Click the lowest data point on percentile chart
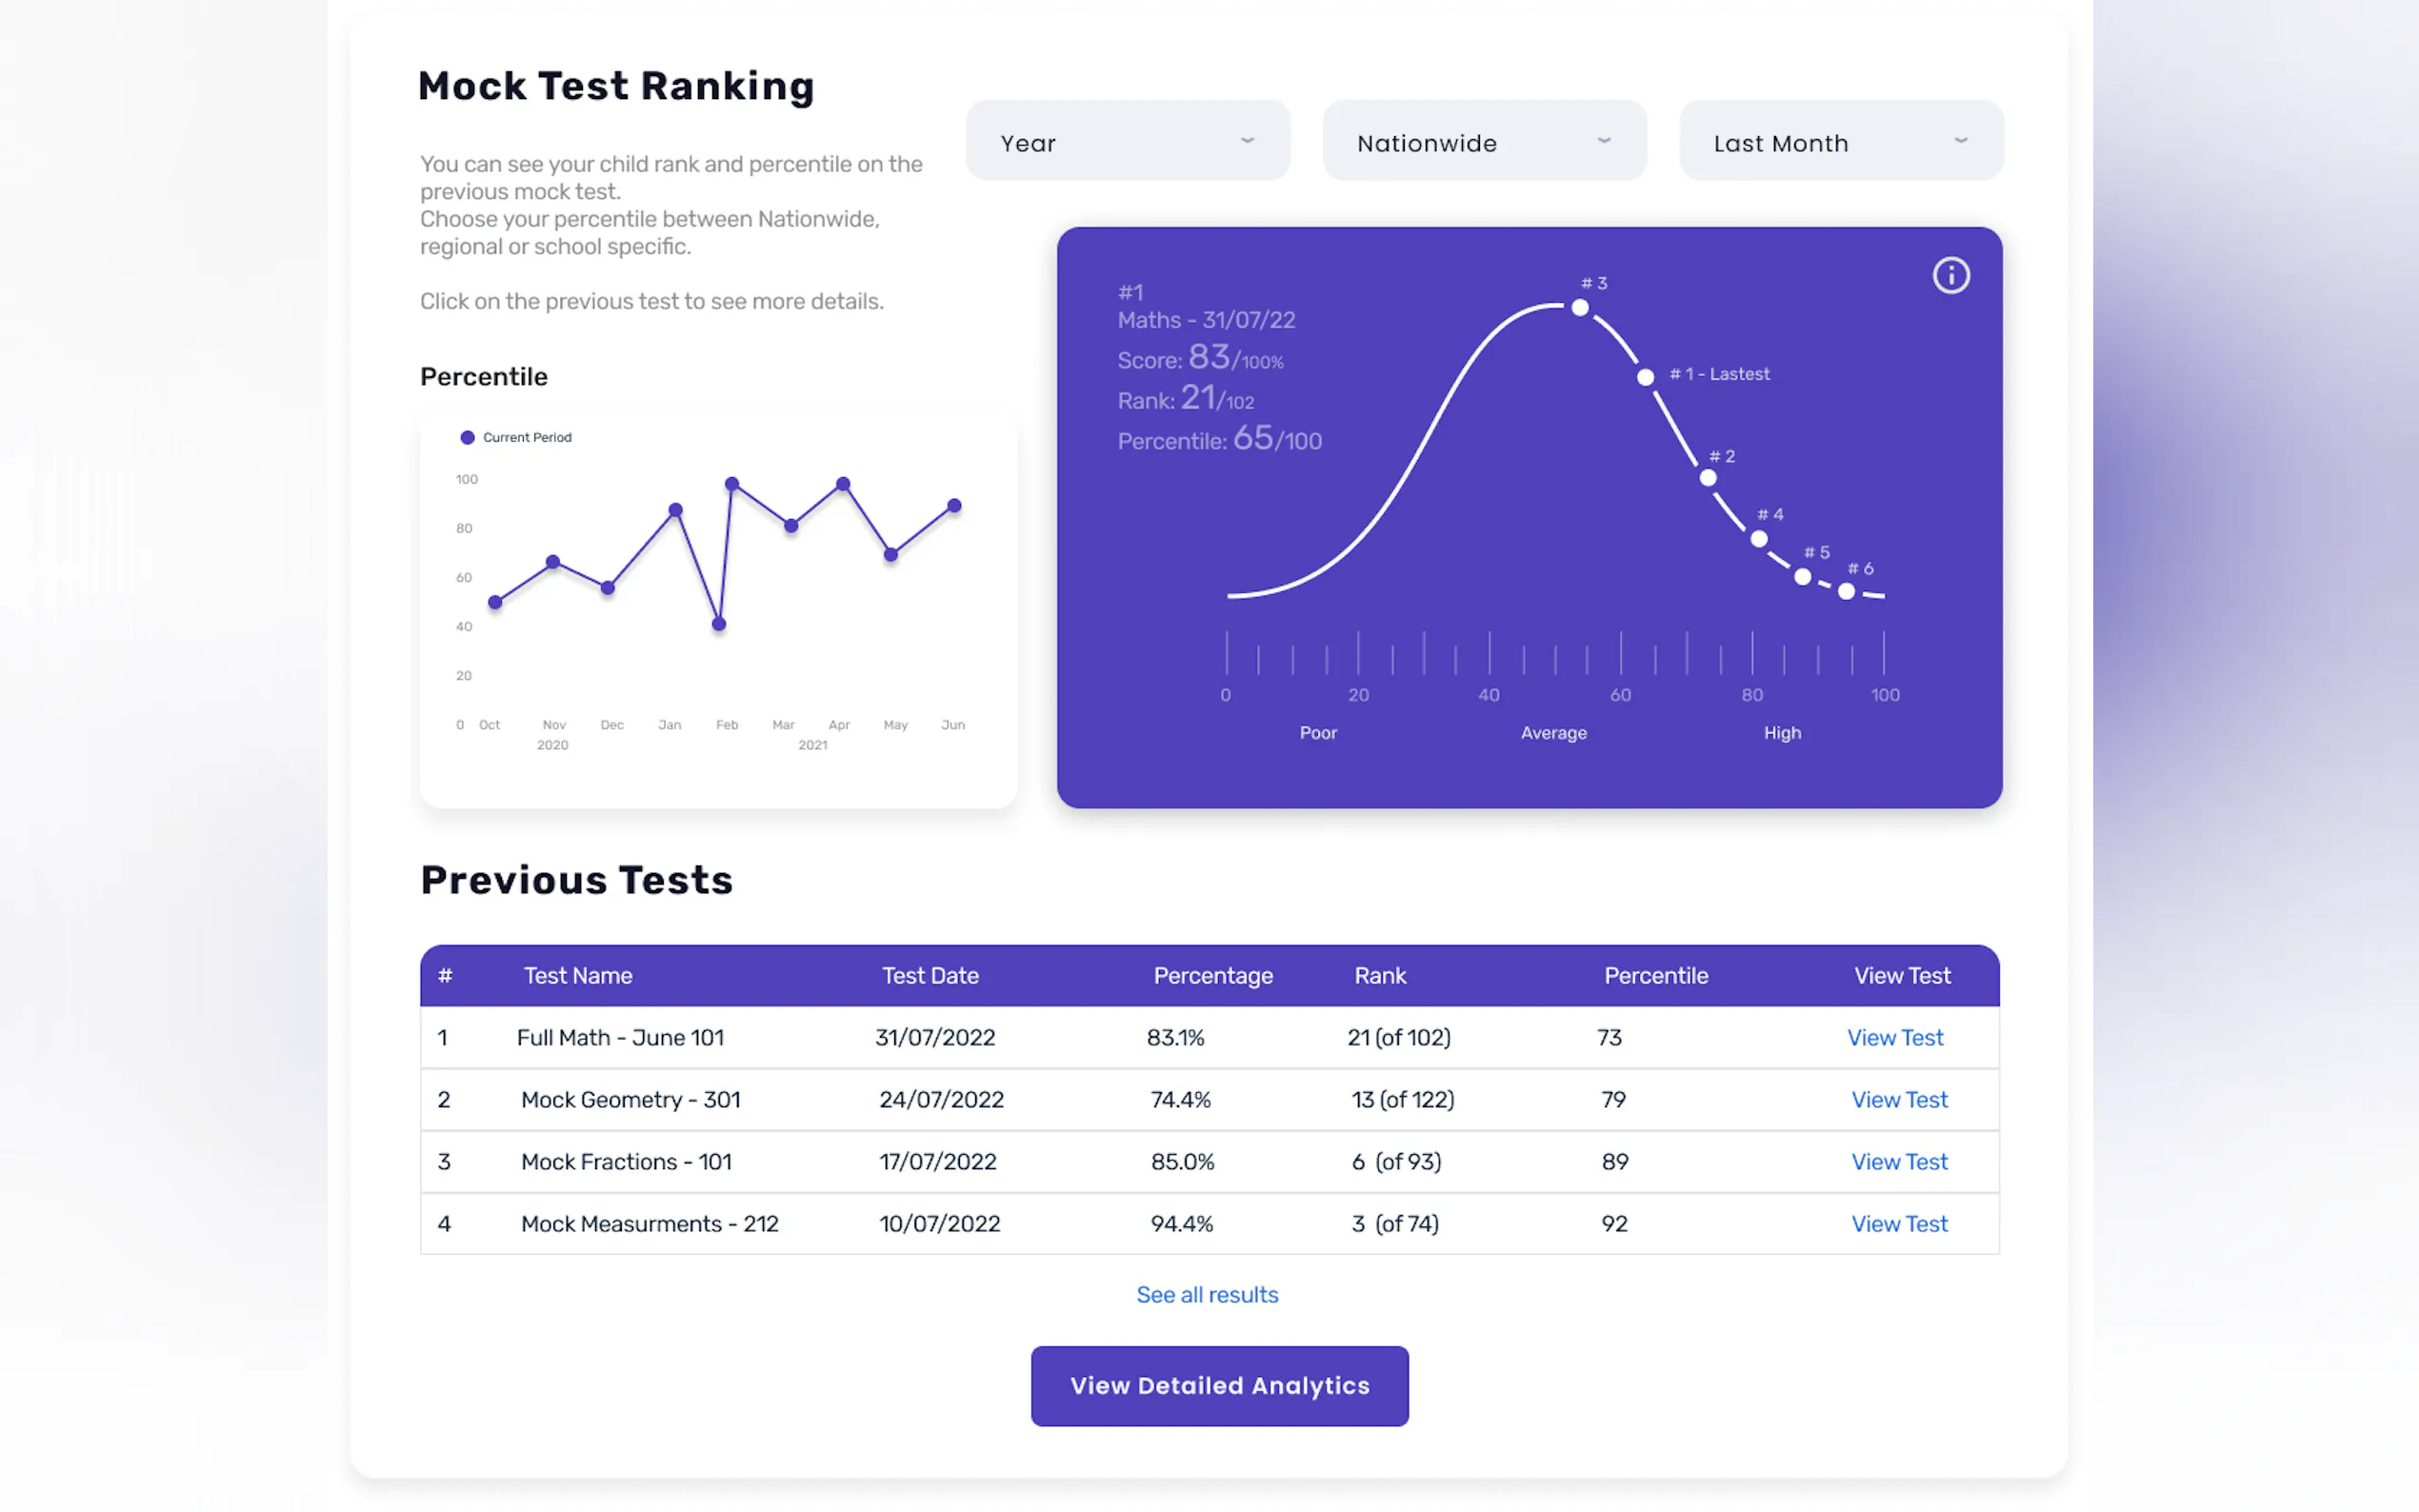This screenshot has height=1512, width=2419. tap(718, 624)
